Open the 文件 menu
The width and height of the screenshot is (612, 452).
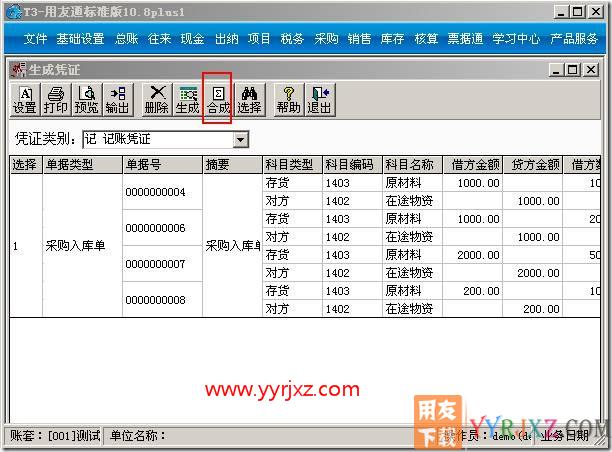point(35,39)
